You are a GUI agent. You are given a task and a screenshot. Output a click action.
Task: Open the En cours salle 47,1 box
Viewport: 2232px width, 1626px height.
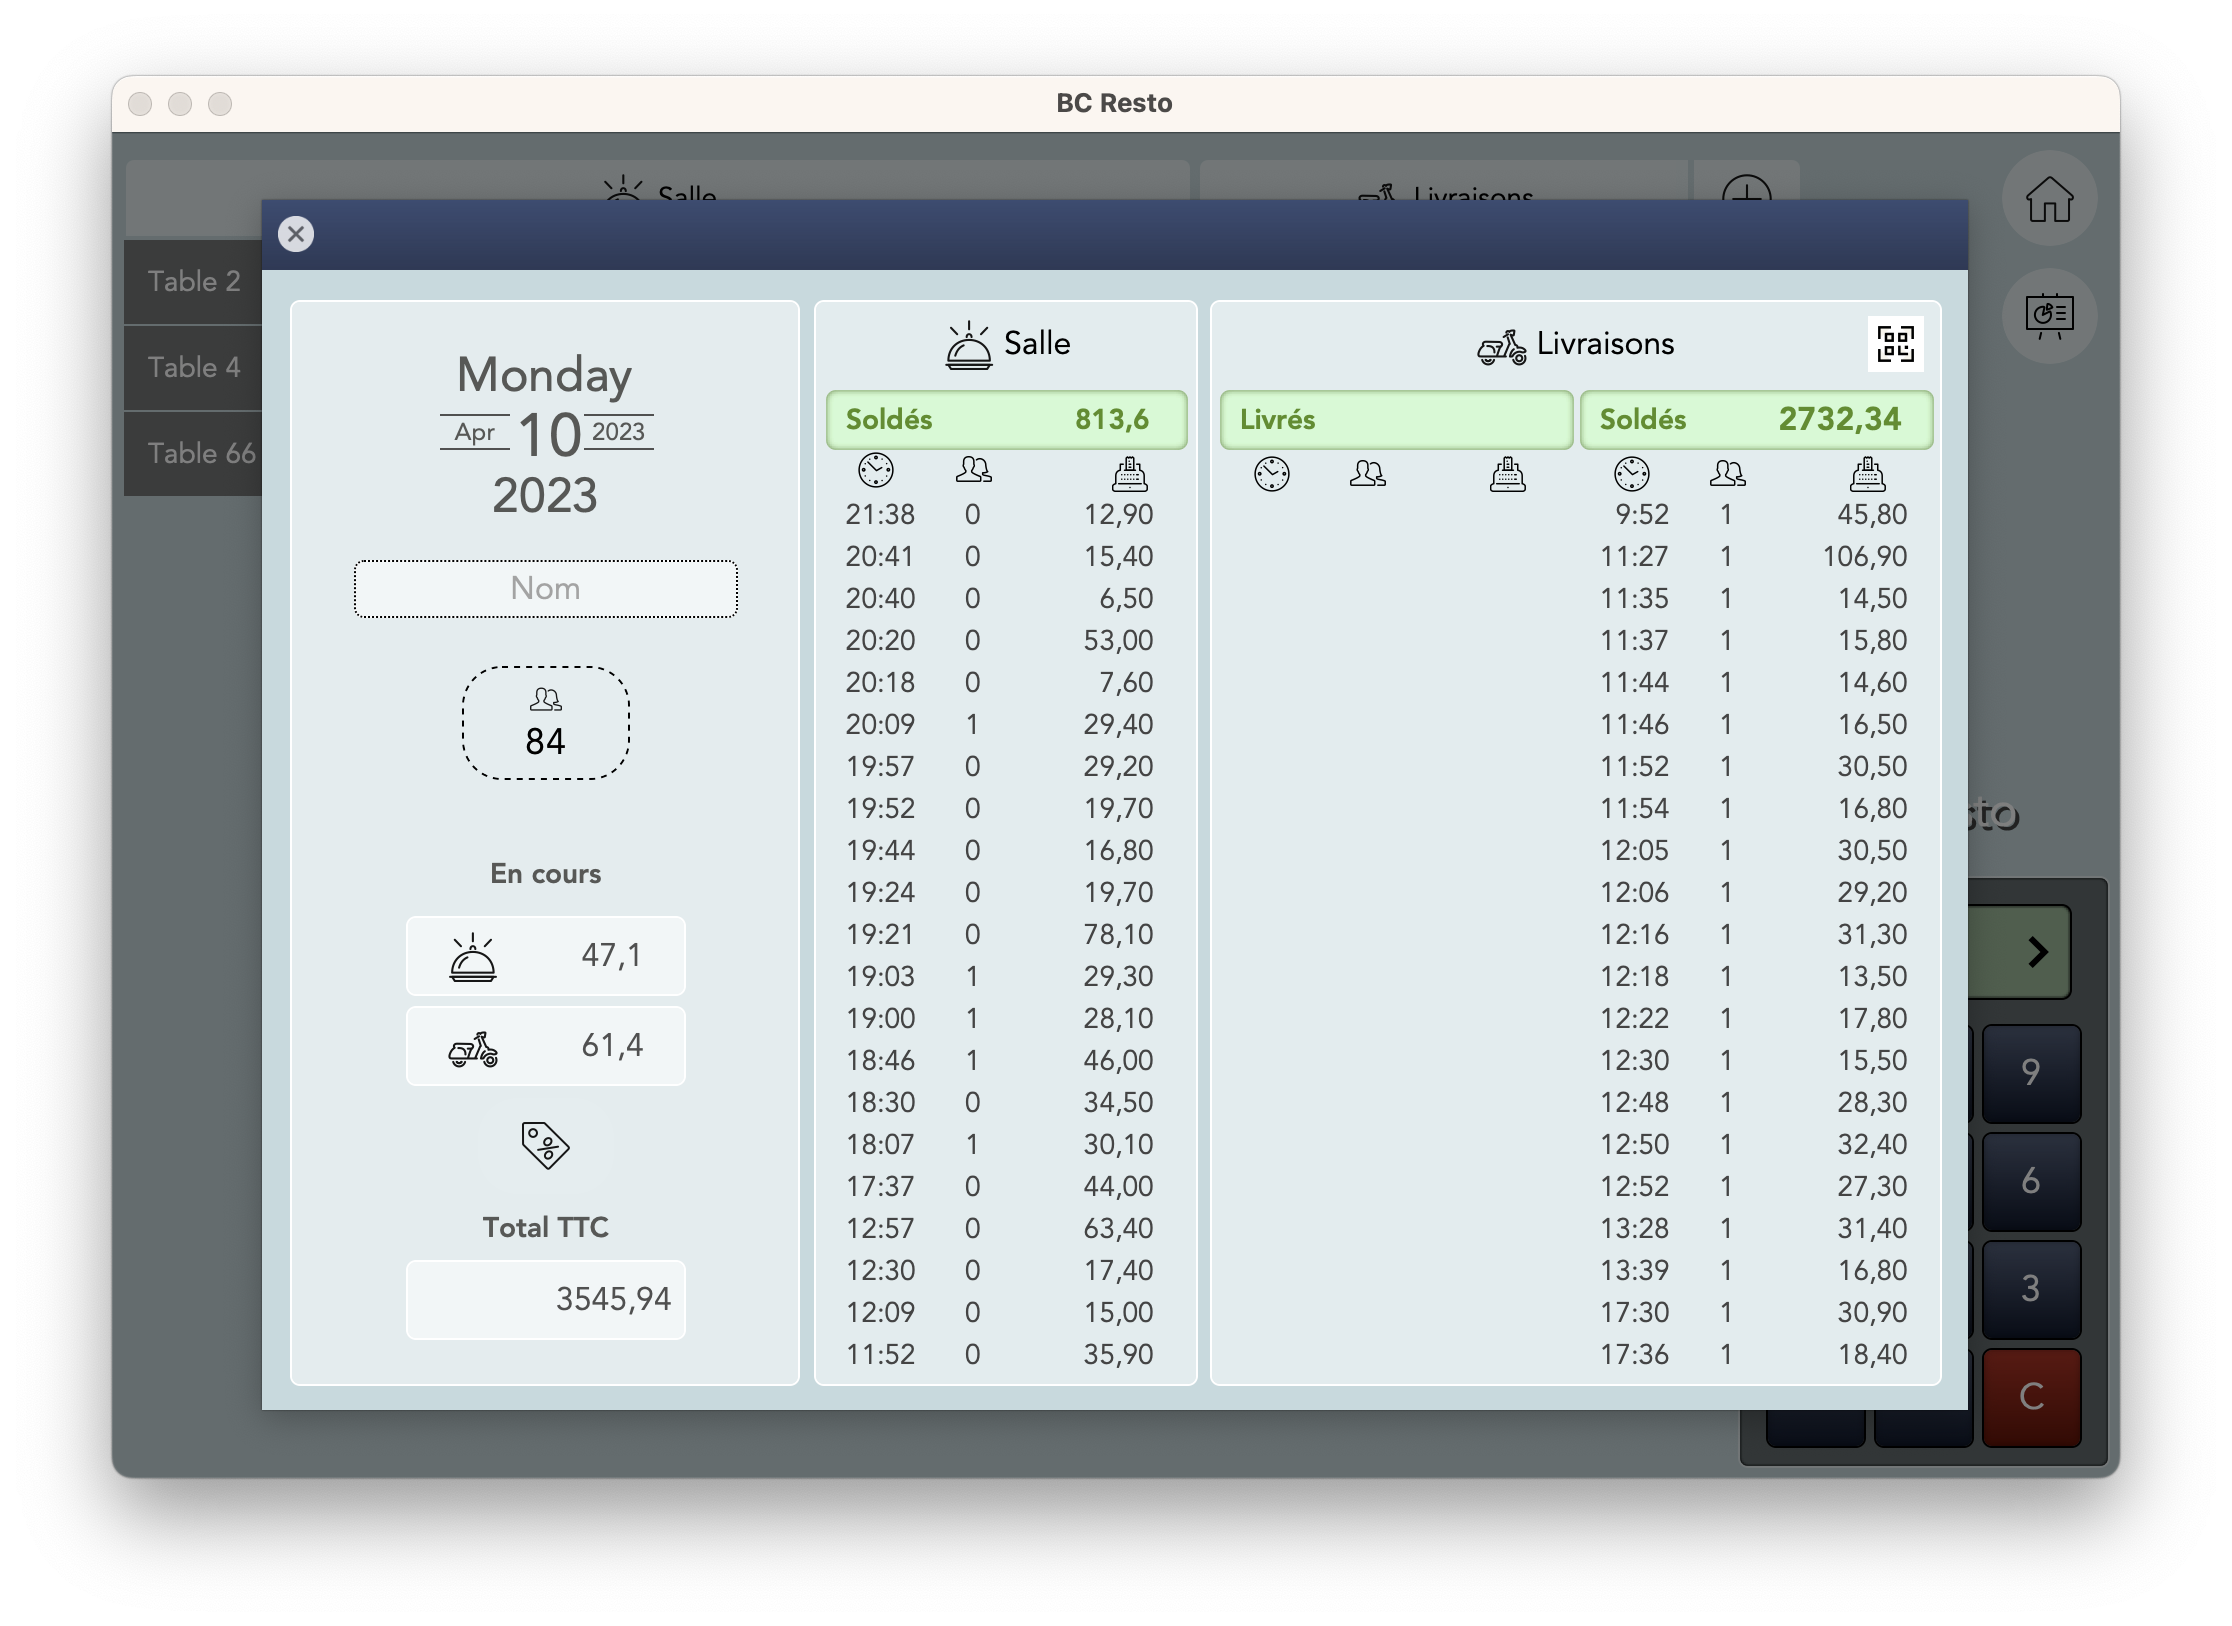[545, 956]
